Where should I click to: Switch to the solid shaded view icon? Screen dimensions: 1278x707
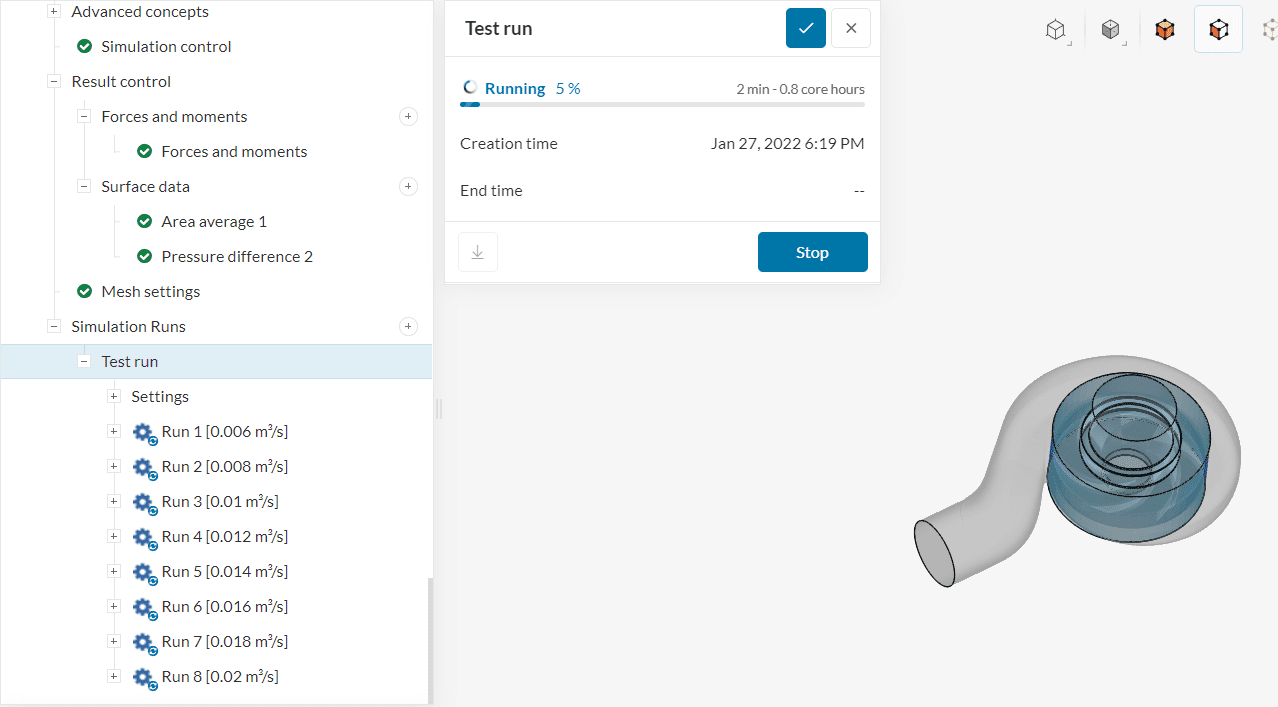pyautogui.click(x=1111, y=29)
